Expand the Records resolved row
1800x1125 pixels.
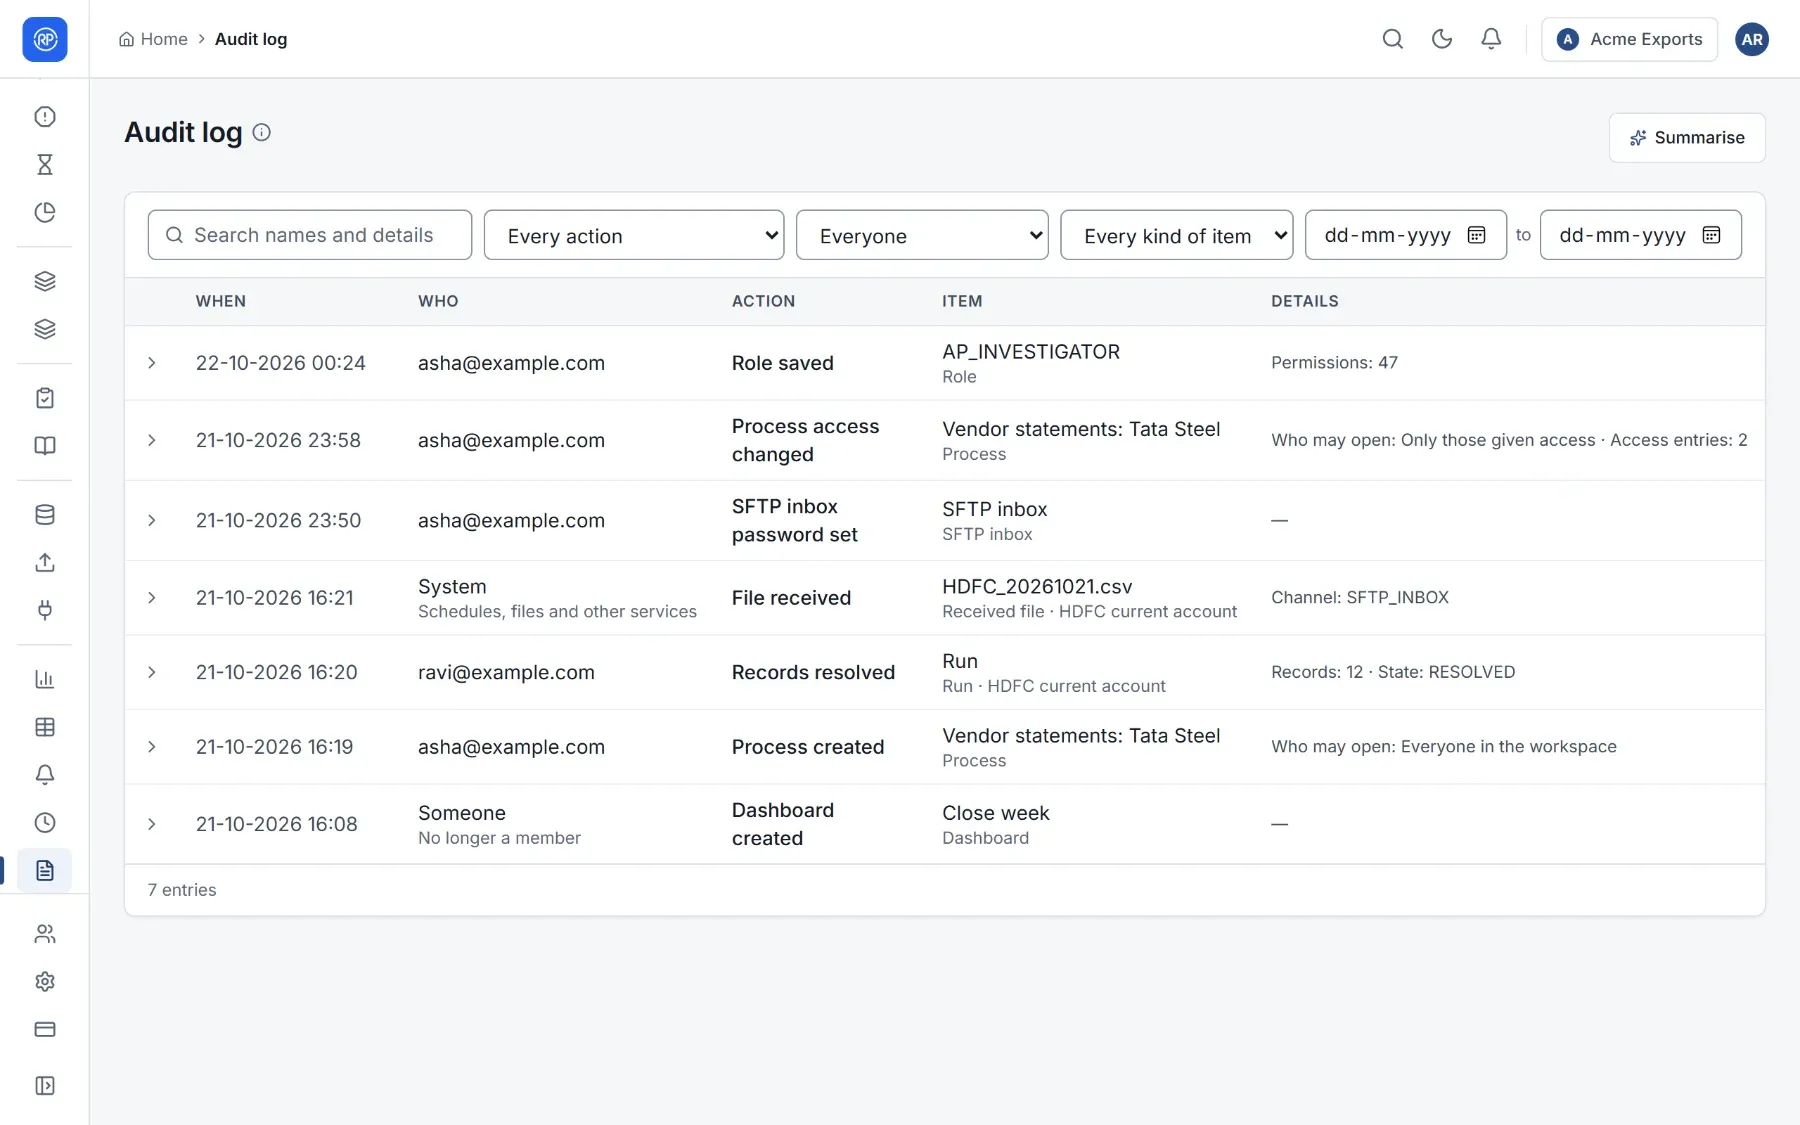pyautogui.click(x=152, y=672)
